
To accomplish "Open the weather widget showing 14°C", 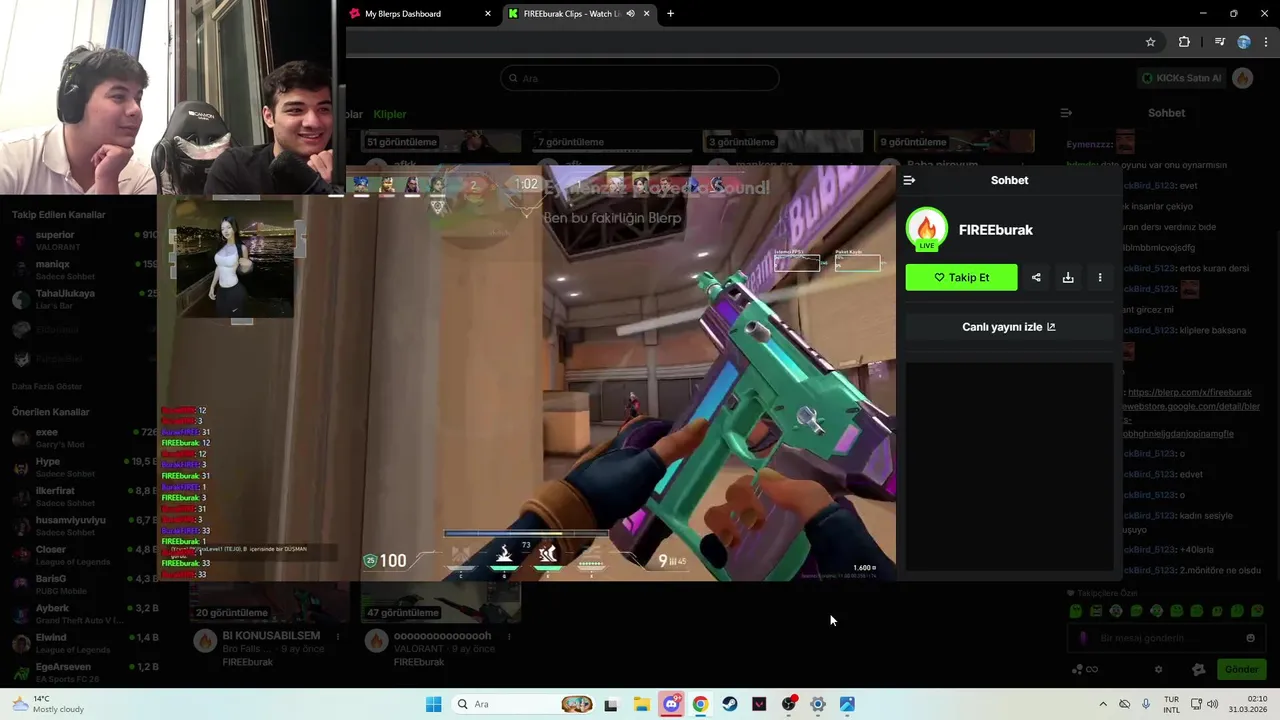I will 48,704.
